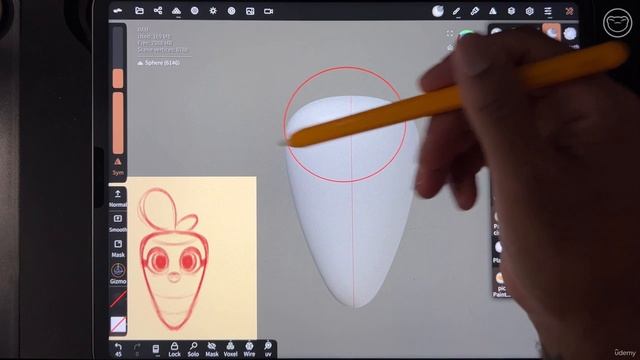Open the Material sphere menu
Screen dimensions: 640x360
195,11
